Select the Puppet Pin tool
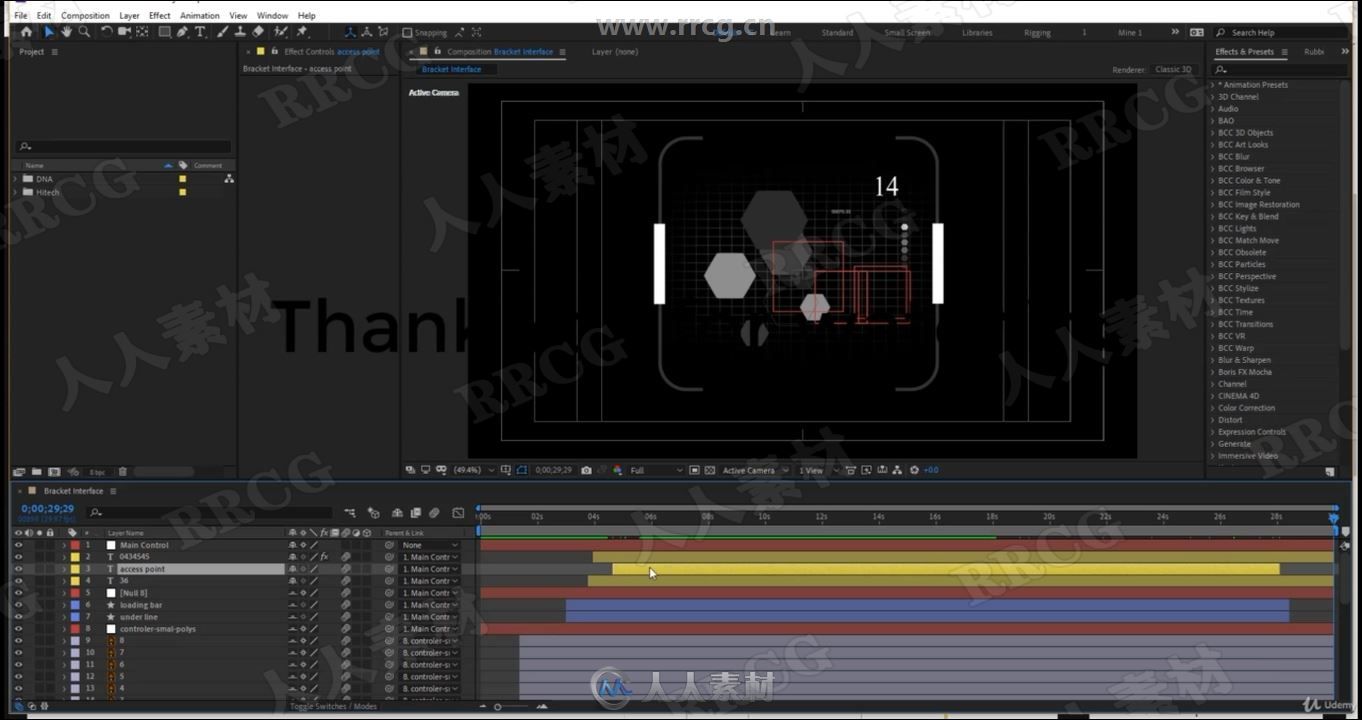 pyautogui.click(x=301, y=32)
